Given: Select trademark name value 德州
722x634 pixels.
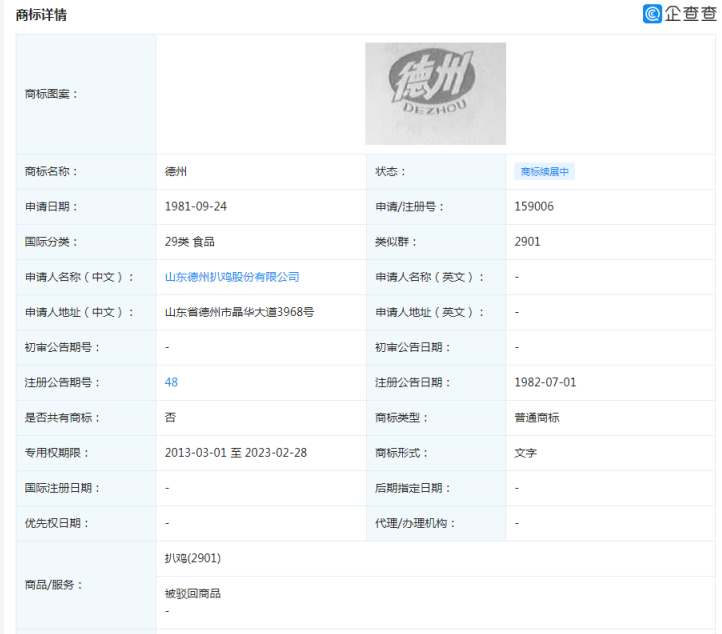Looking at the screenshot, I should [x=177, y=172].
